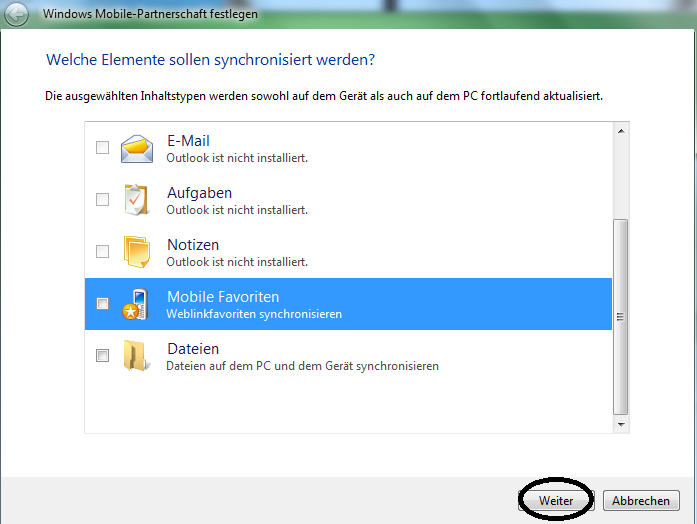
Task: Click the Weiter button
Action: tap(556, 500)
